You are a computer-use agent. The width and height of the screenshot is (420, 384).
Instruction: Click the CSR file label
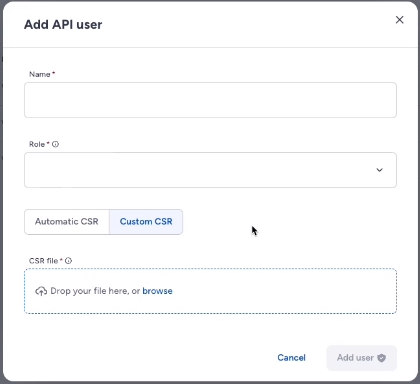(x=44, y=261)
